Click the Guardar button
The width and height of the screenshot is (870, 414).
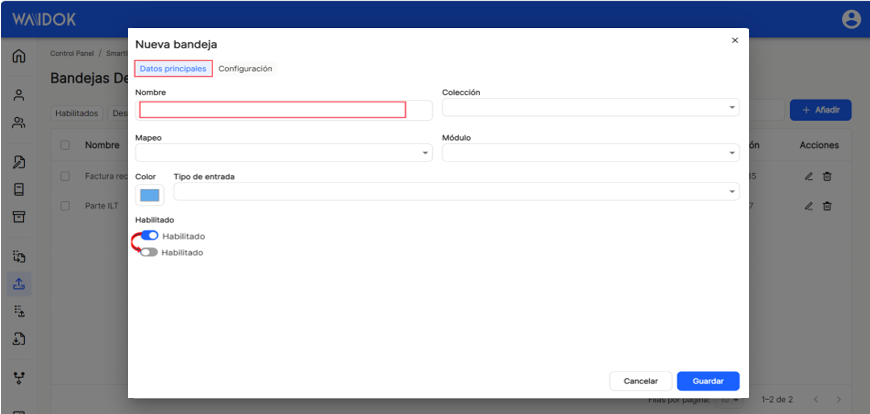[708, 381]
